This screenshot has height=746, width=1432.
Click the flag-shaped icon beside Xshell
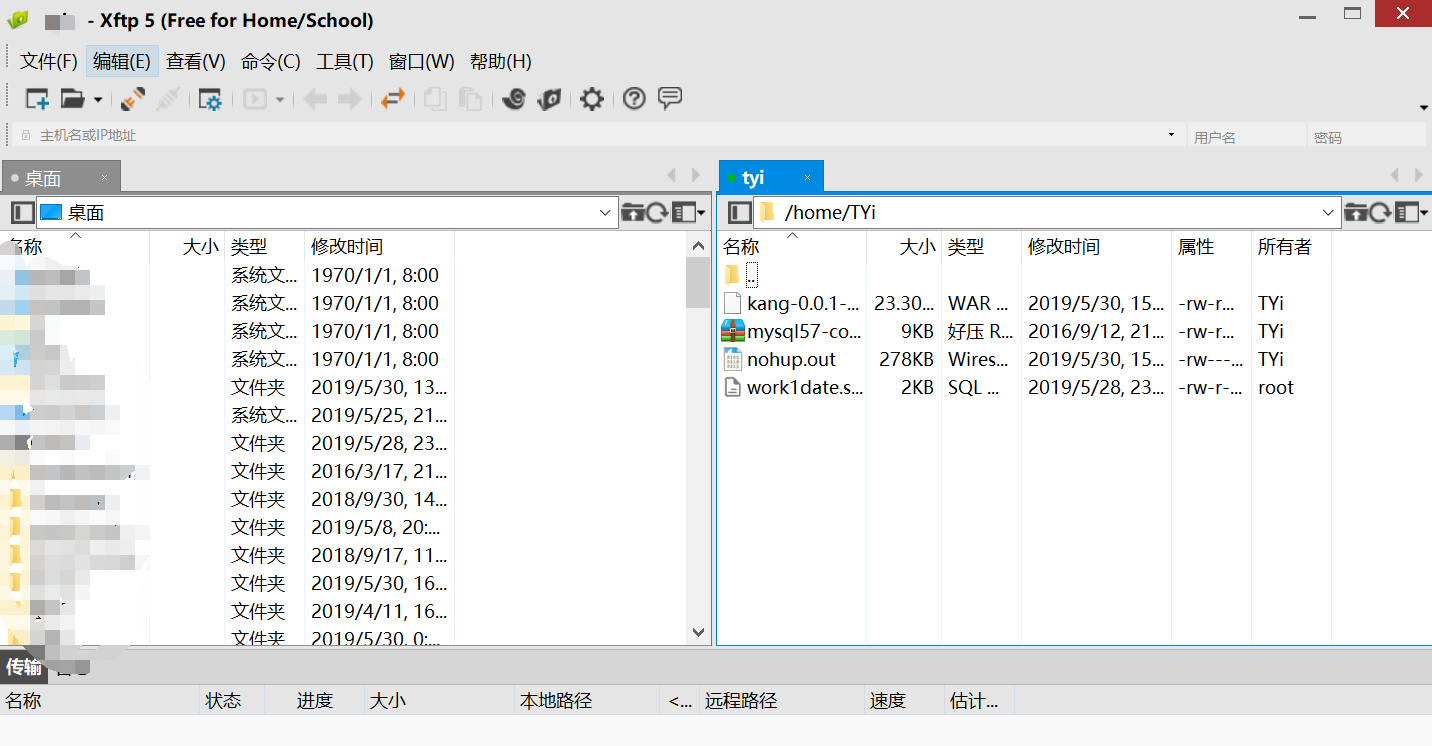pyautogui.click(x=549, y=99)
